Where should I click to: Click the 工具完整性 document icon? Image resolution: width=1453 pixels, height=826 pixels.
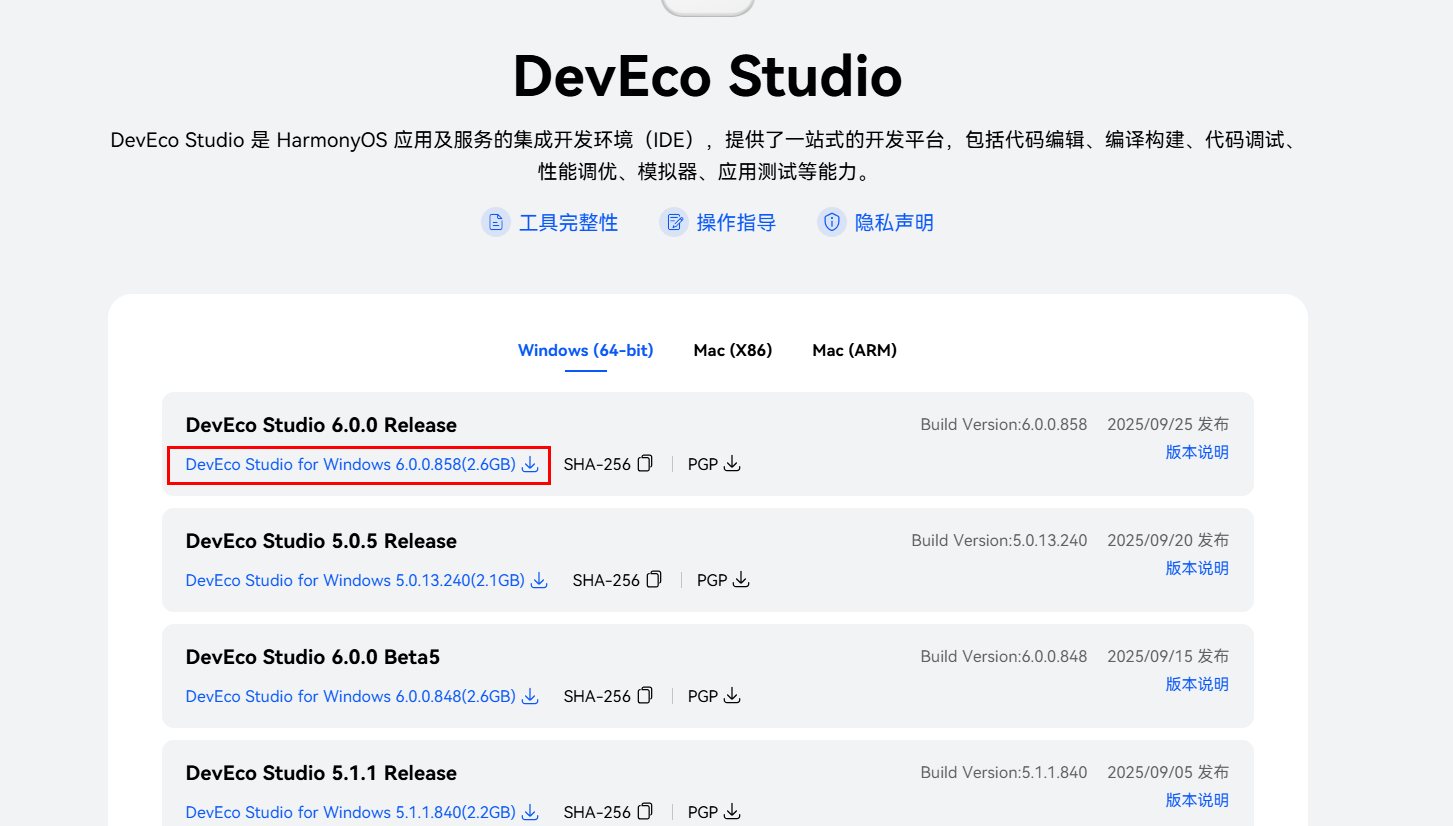coord(496,222)
